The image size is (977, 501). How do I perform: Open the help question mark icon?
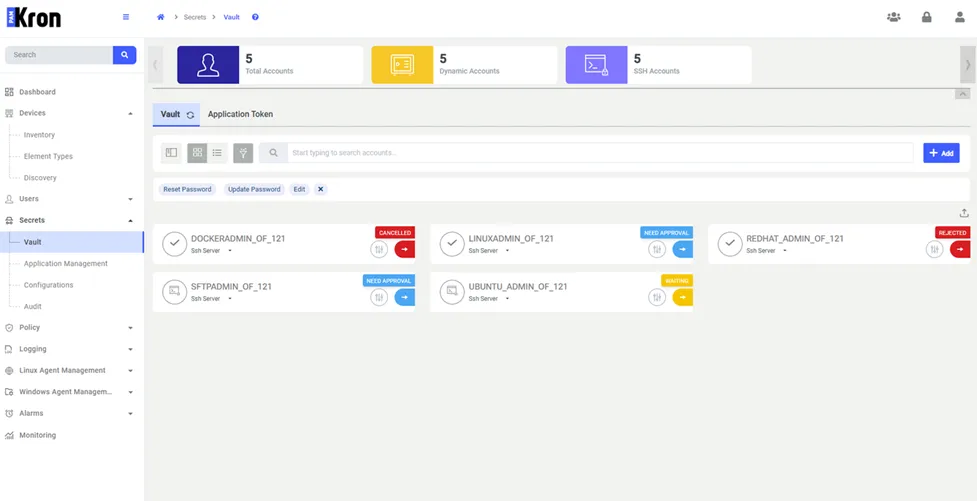click(255, 17)
